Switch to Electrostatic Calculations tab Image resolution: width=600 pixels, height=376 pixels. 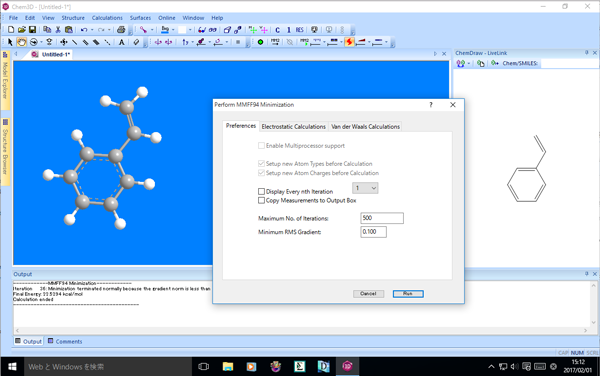[293, 127]
